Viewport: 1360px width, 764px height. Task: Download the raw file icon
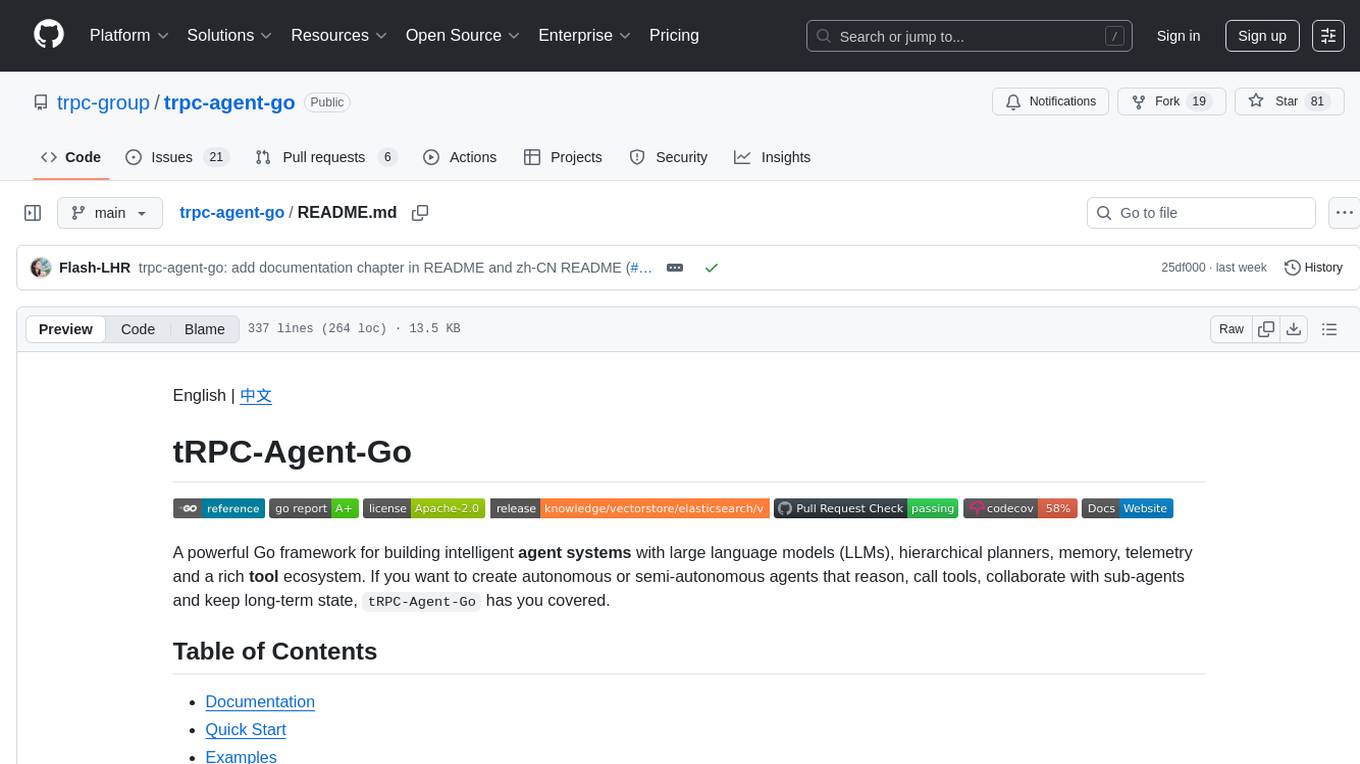coord(1293,329)
